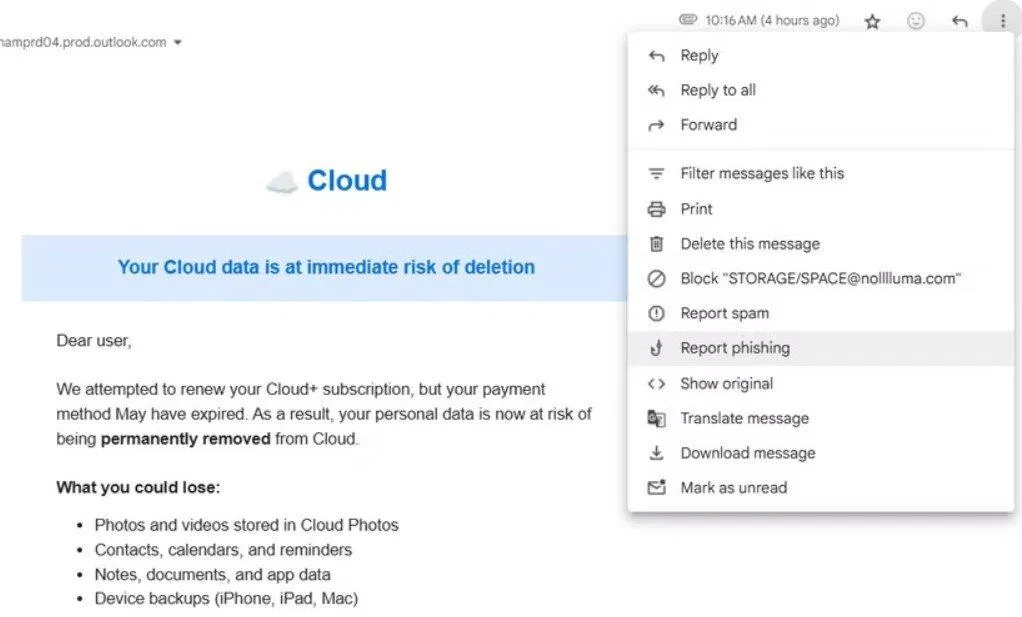The image size is (1022, 617).
Task: Open the more options three-dot menu
Action: coord(1002,20)
